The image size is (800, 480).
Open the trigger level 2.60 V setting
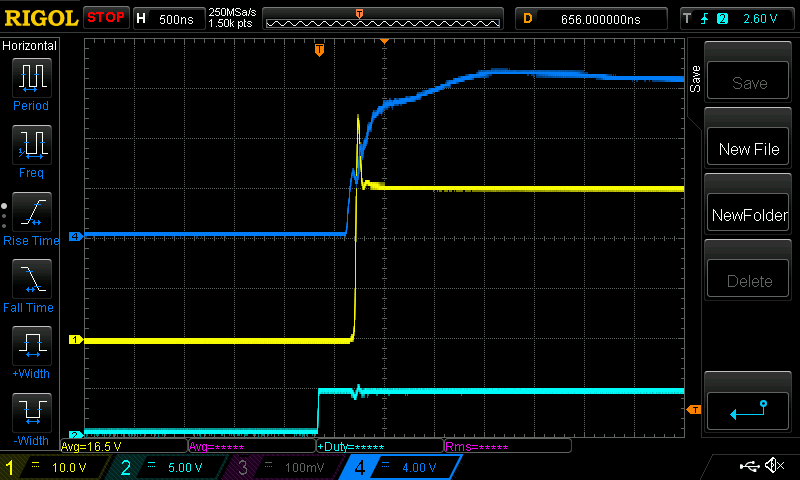pyautogui.click(x=736, y=18)
